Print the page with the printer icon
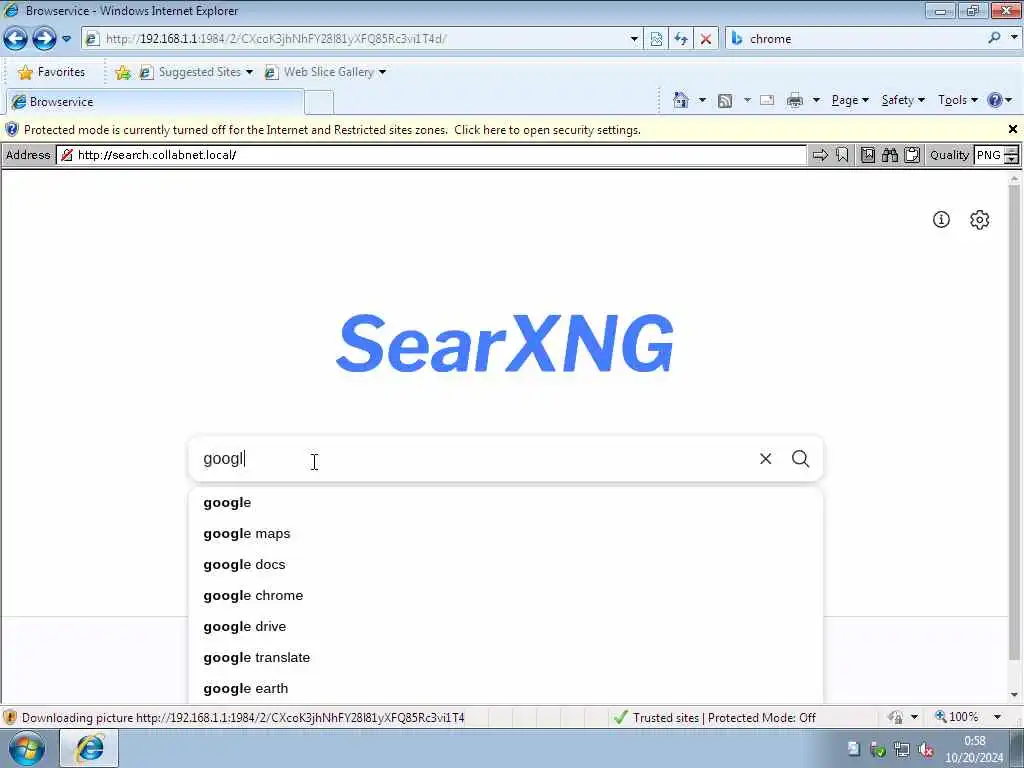The height and width of the screenshot is (768, 1024). tap(795, 100)
